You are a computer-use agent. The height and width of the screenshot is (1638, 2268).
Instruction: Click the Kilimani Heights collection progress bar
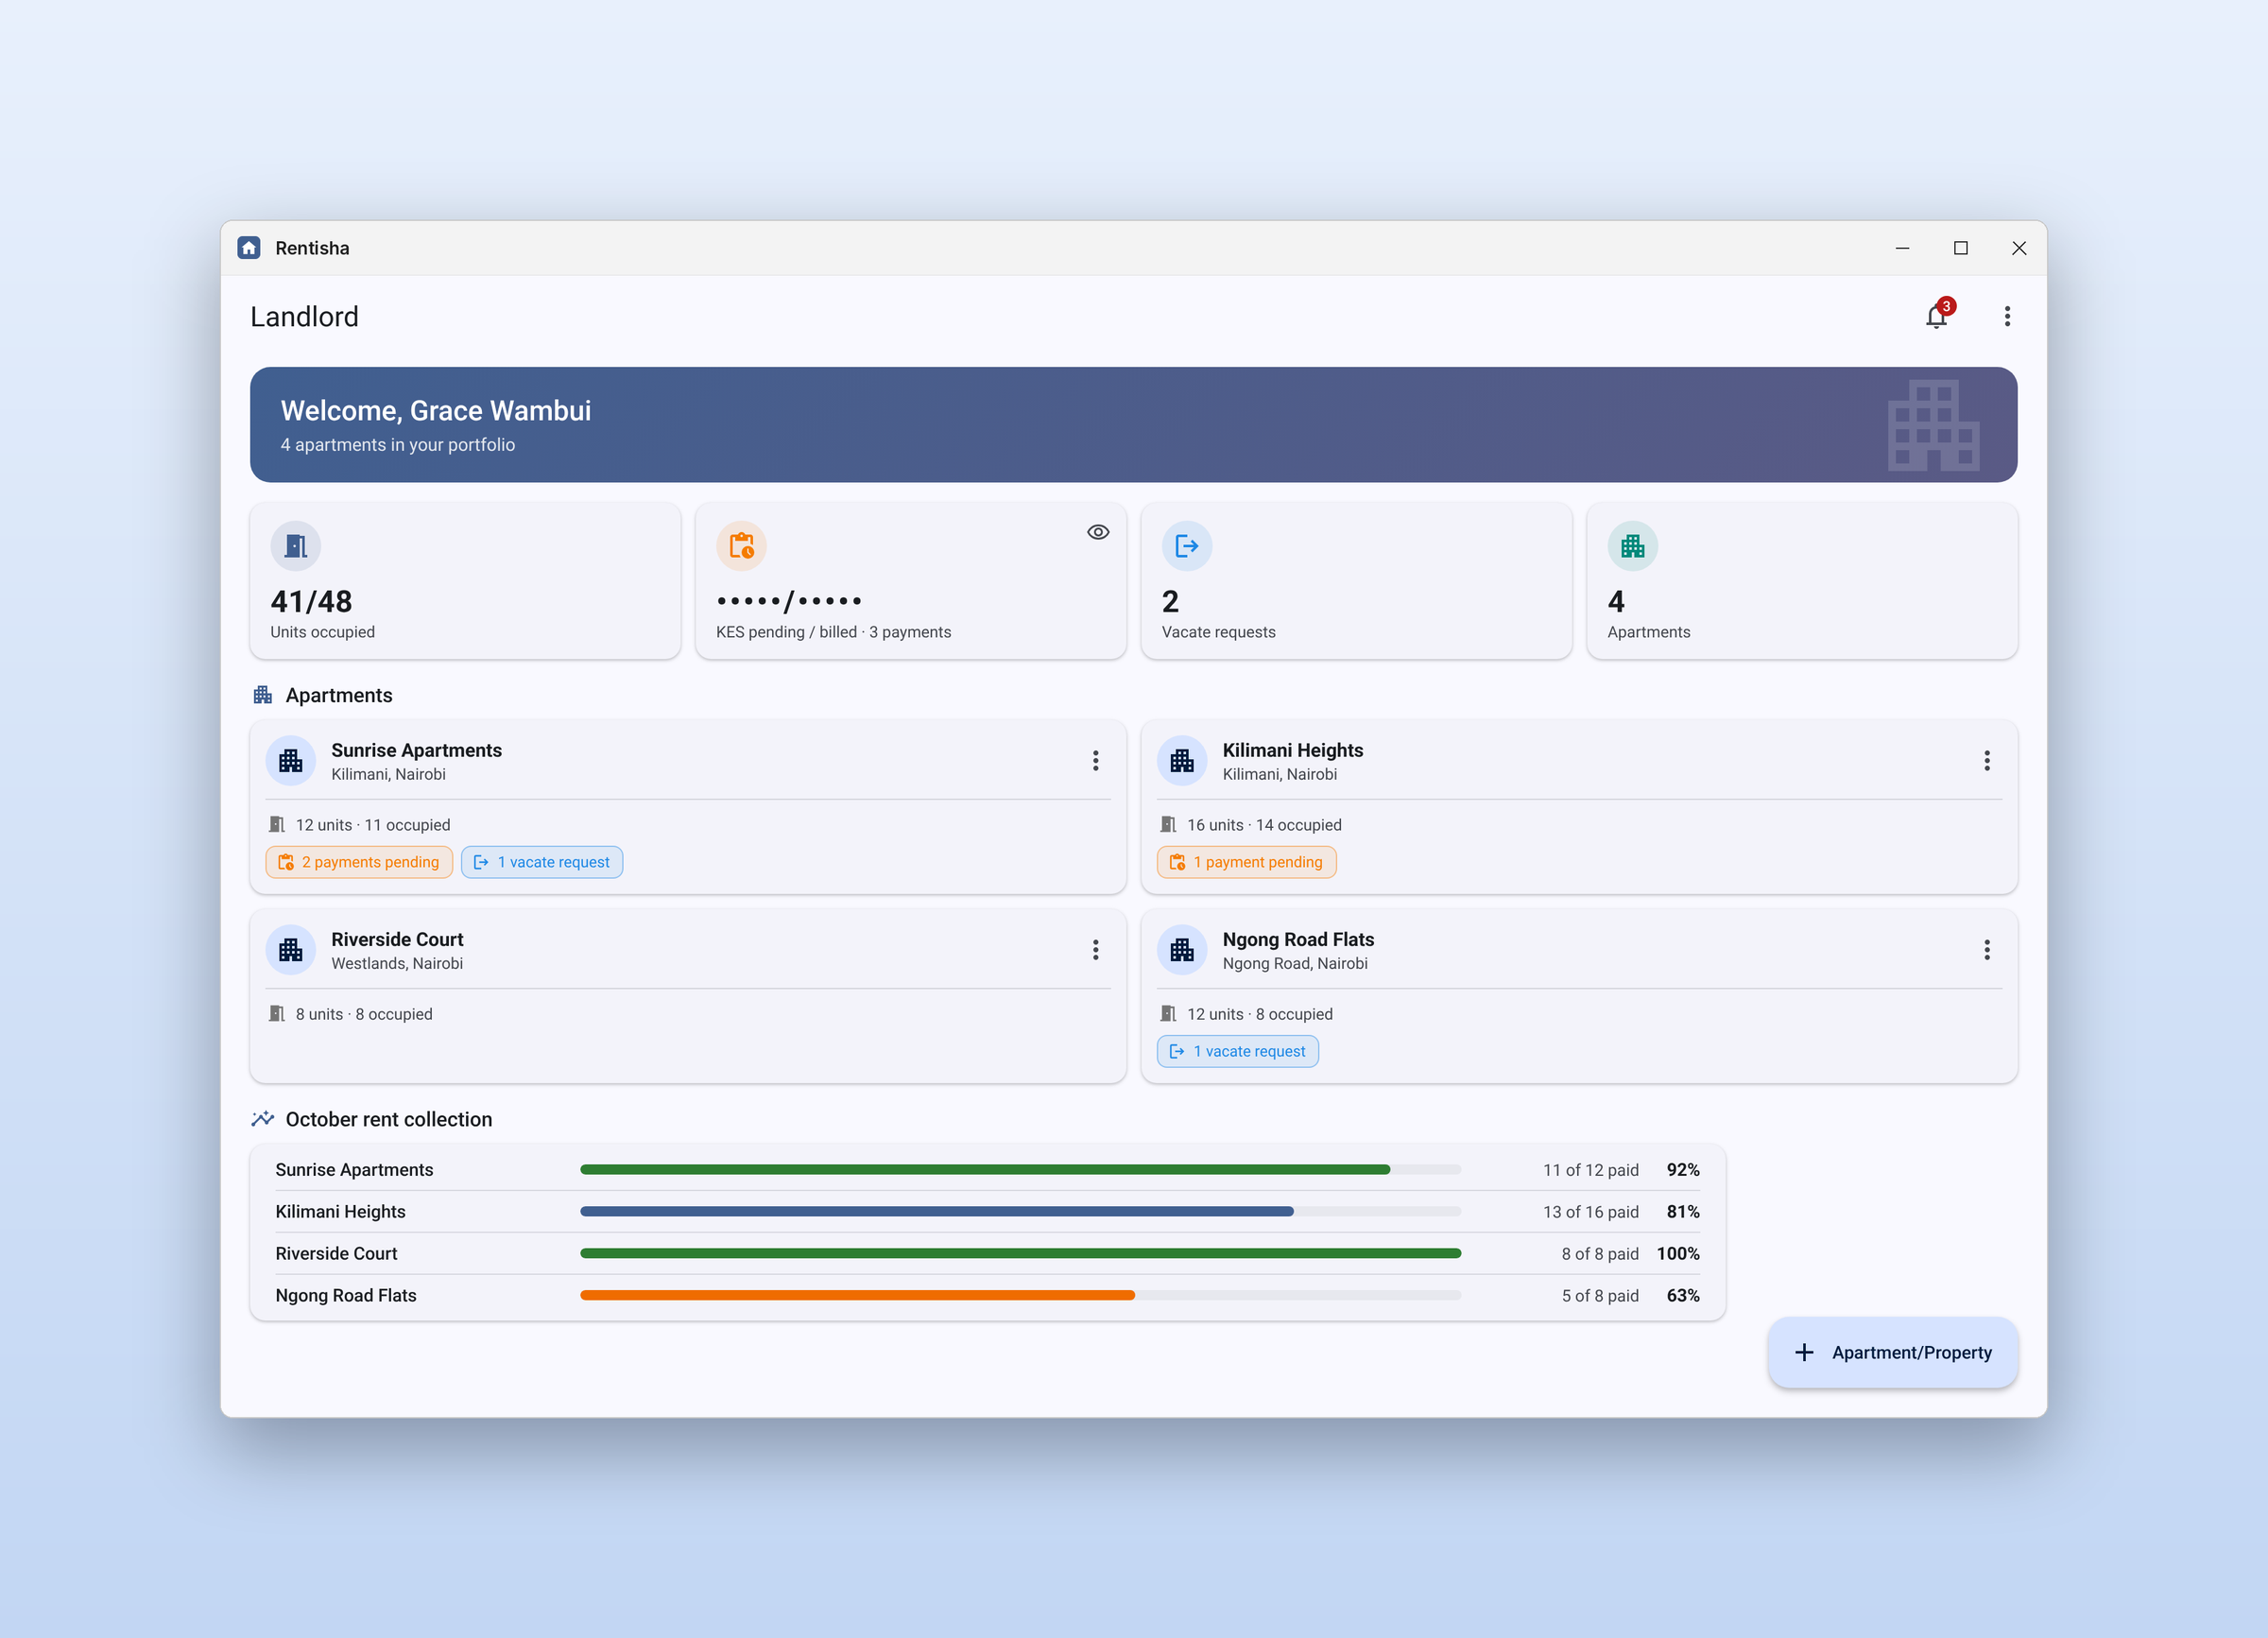coord(1020,1211)
